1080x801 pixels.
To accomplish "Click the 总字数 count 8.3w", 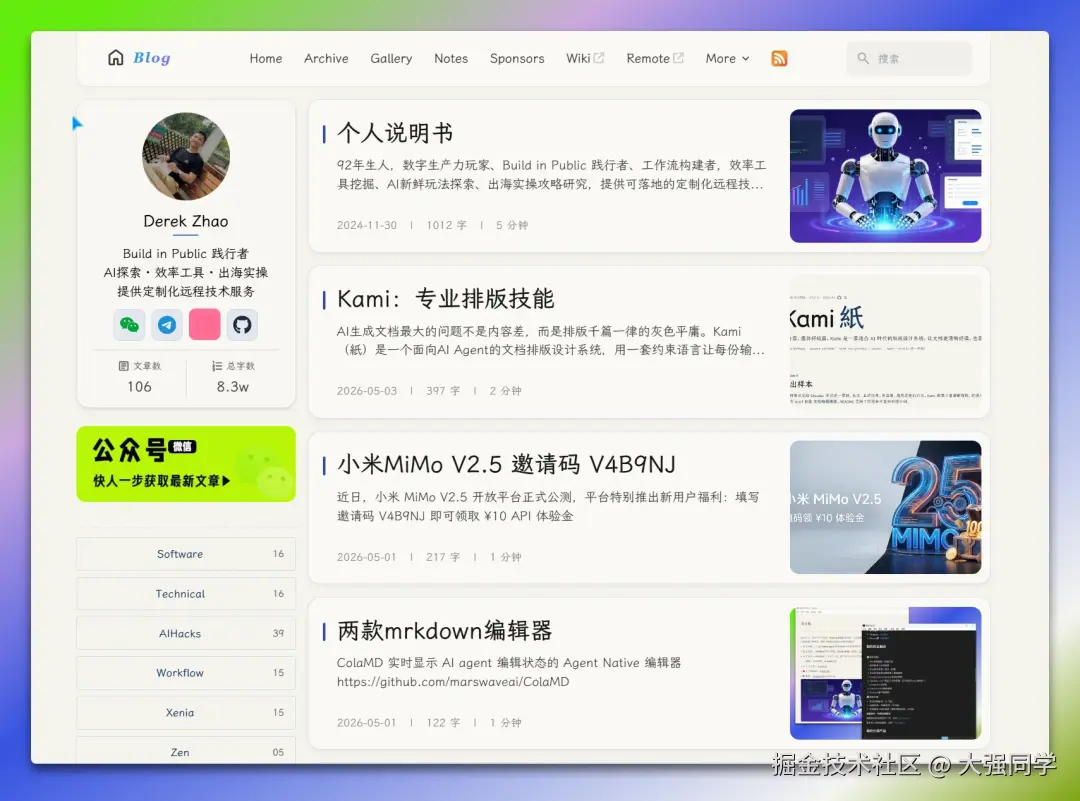I will [x=233, y=386].
